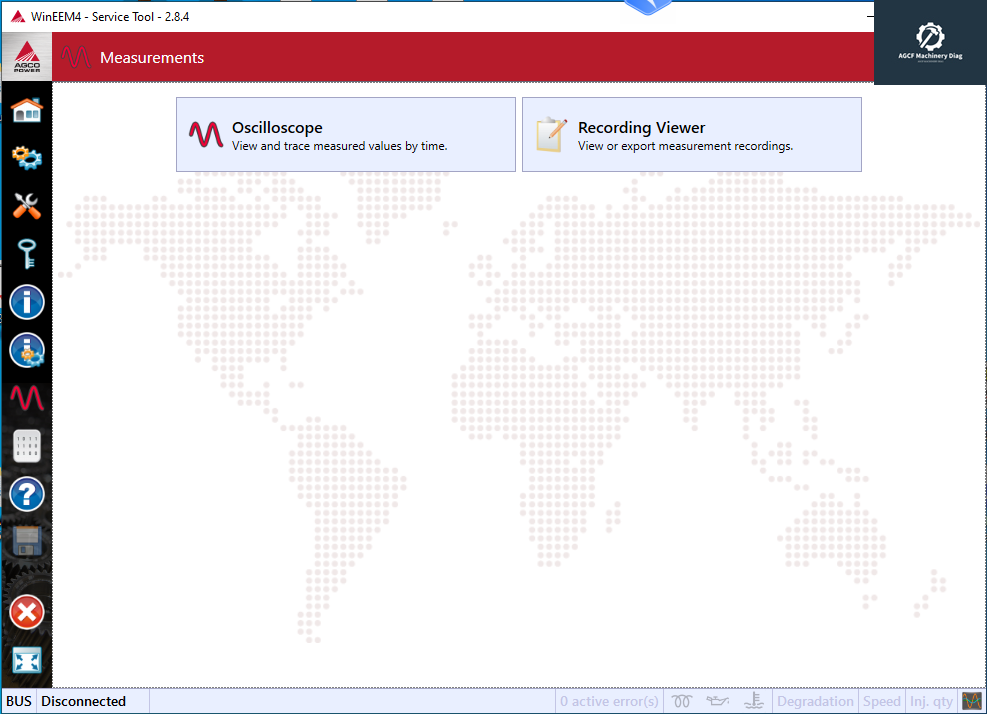Select the red waveform Measurements sidebar icon

(x=27, y=398)
